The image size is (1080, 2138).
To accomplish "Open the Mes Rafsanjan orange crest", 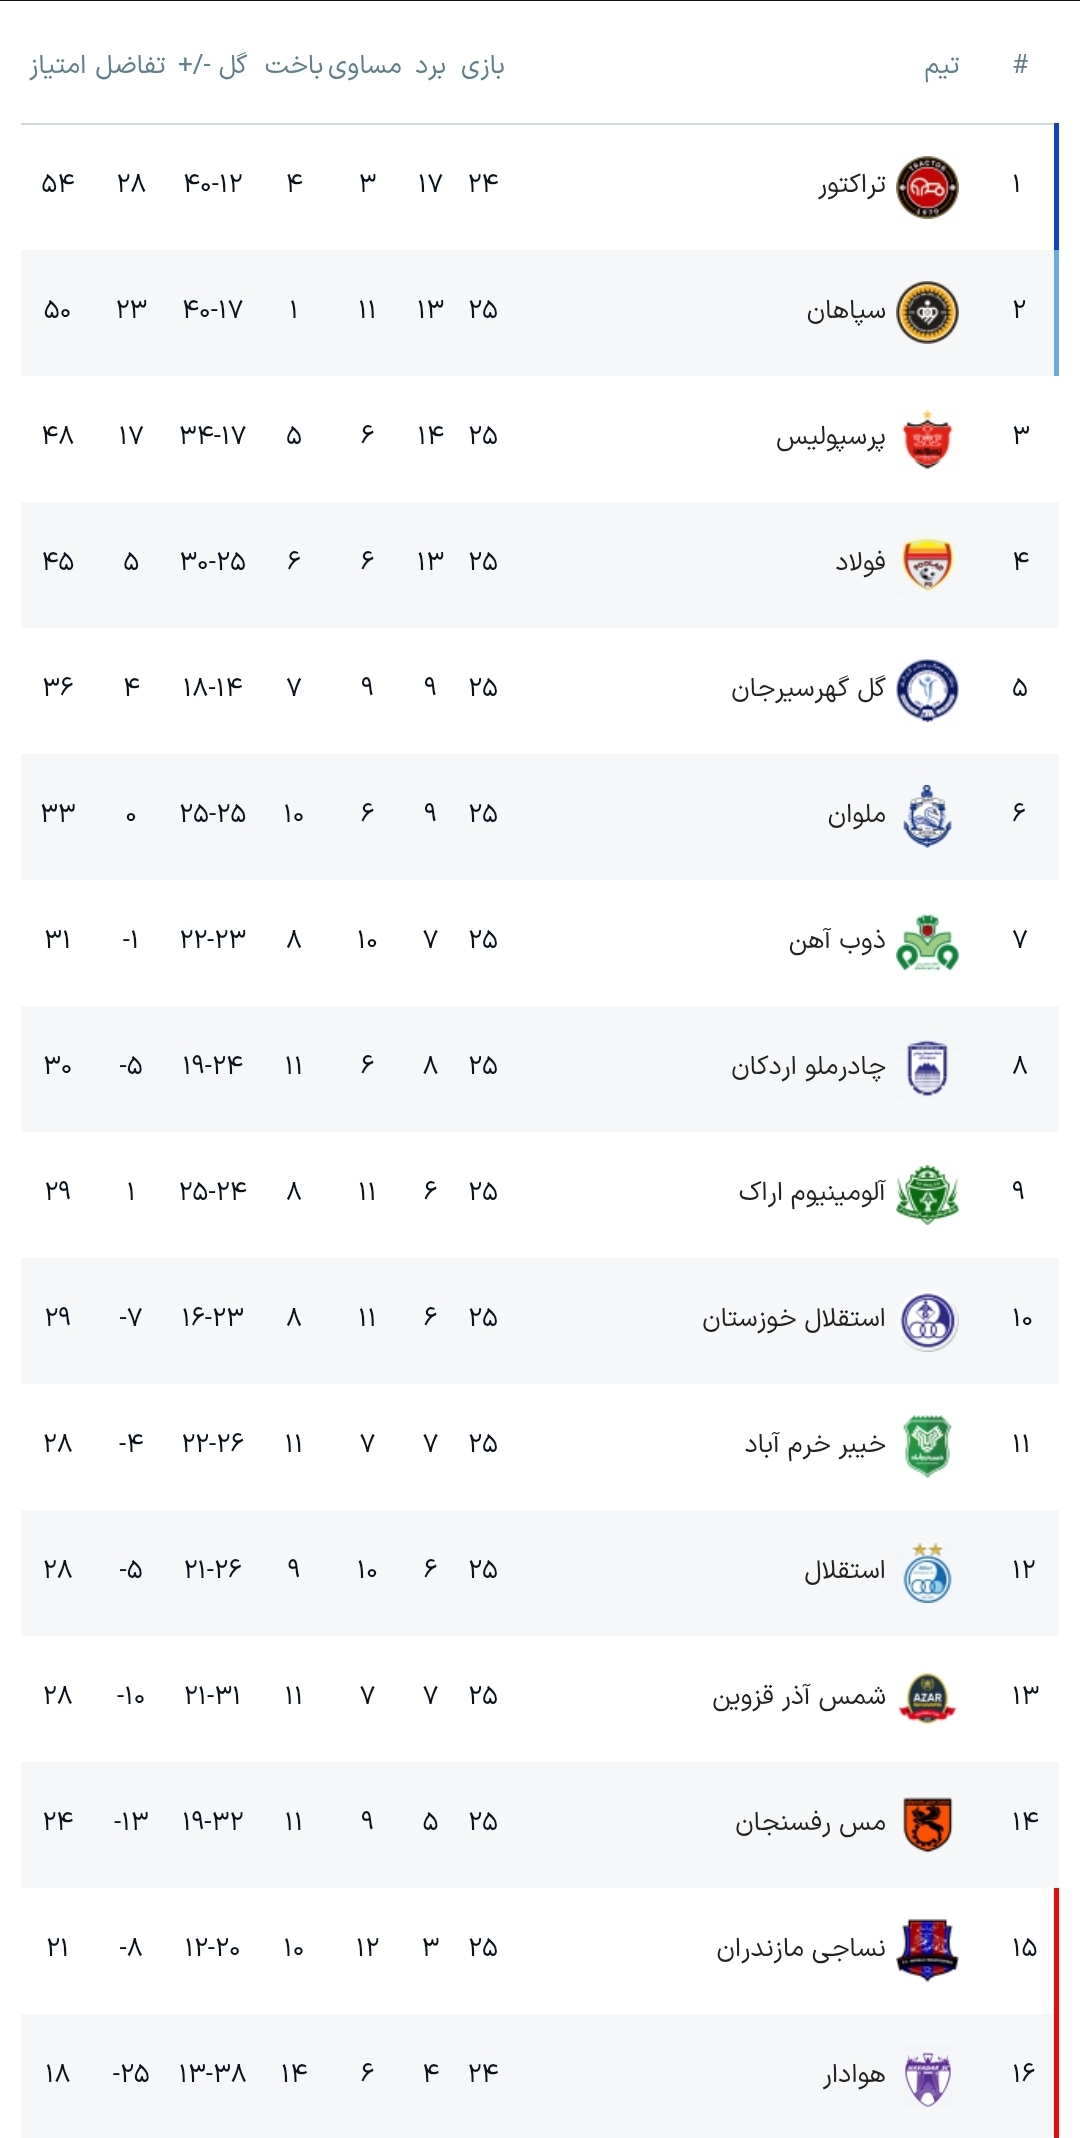I will 927,1824.
